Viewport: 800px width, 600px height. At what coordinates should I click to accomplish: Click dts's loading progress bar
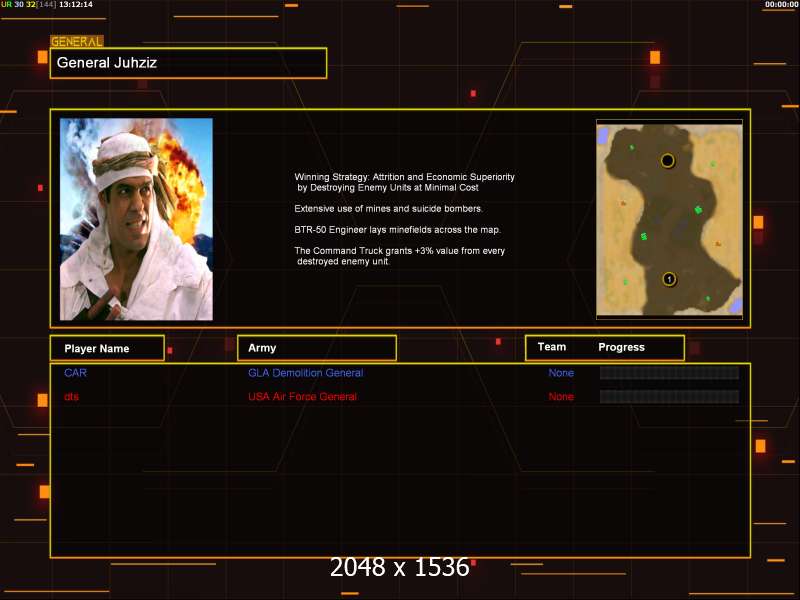(669, 396)
